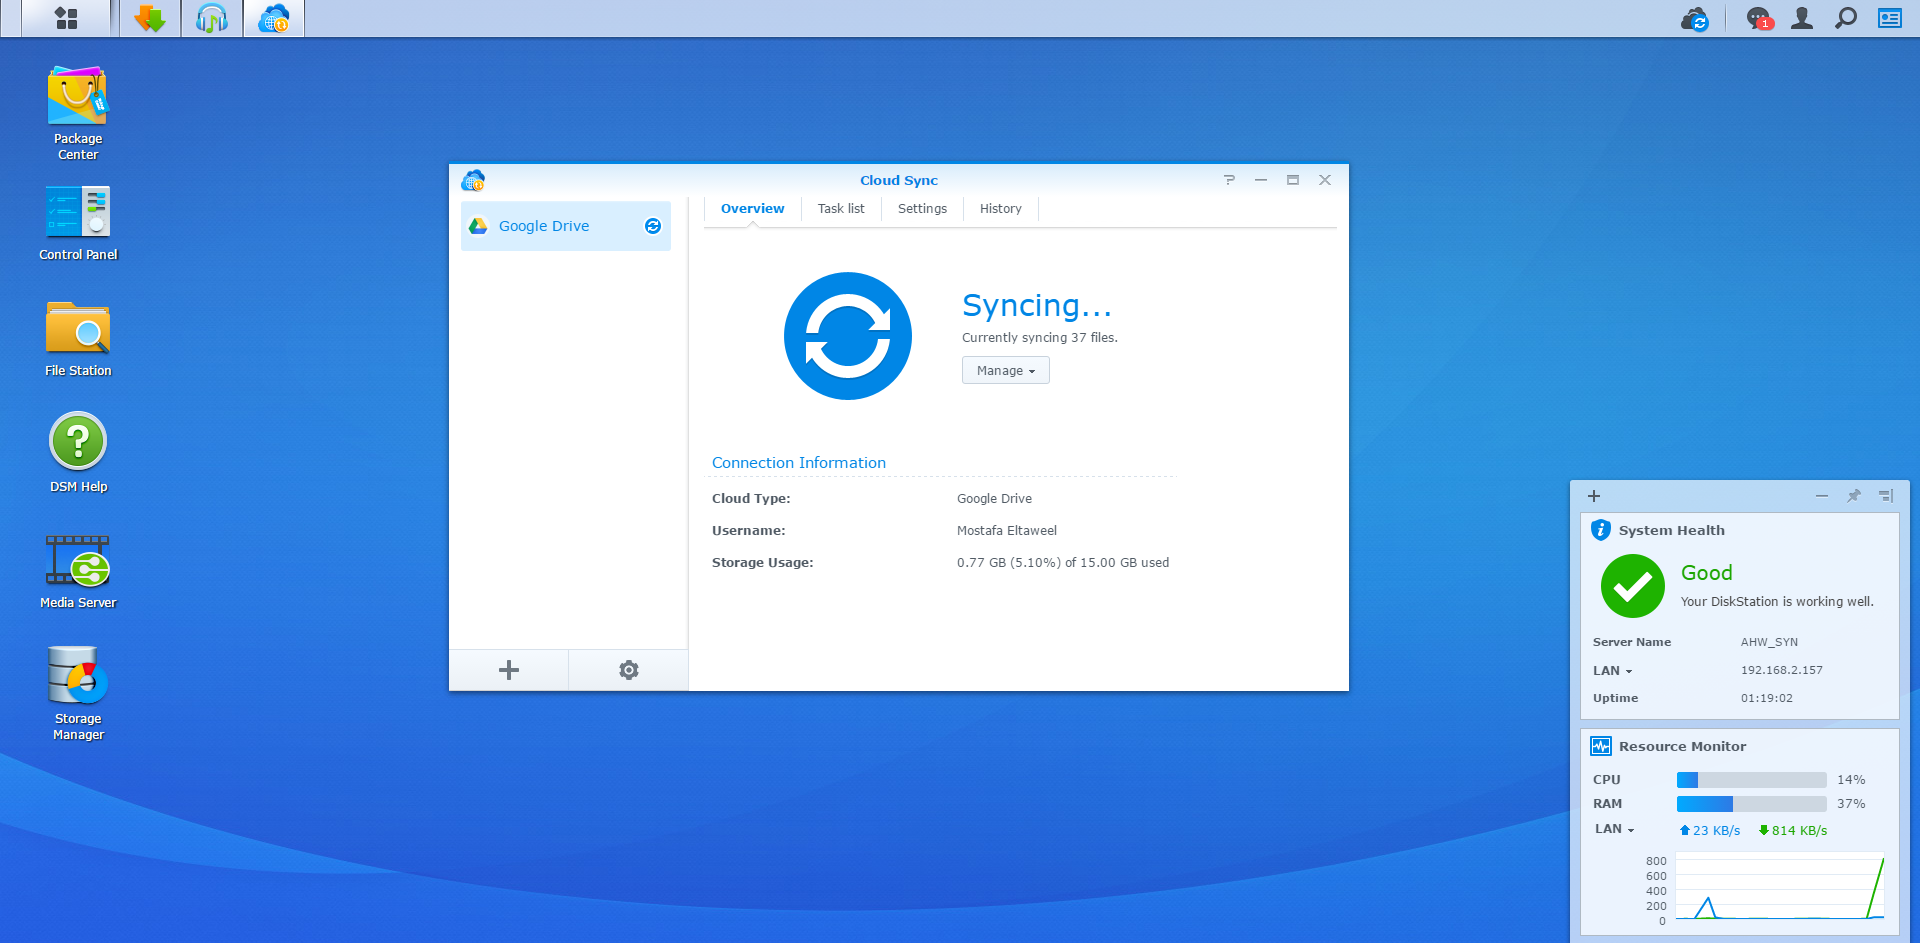
Task: Open DSM Help desktop icon
Action: pos(78,453)
